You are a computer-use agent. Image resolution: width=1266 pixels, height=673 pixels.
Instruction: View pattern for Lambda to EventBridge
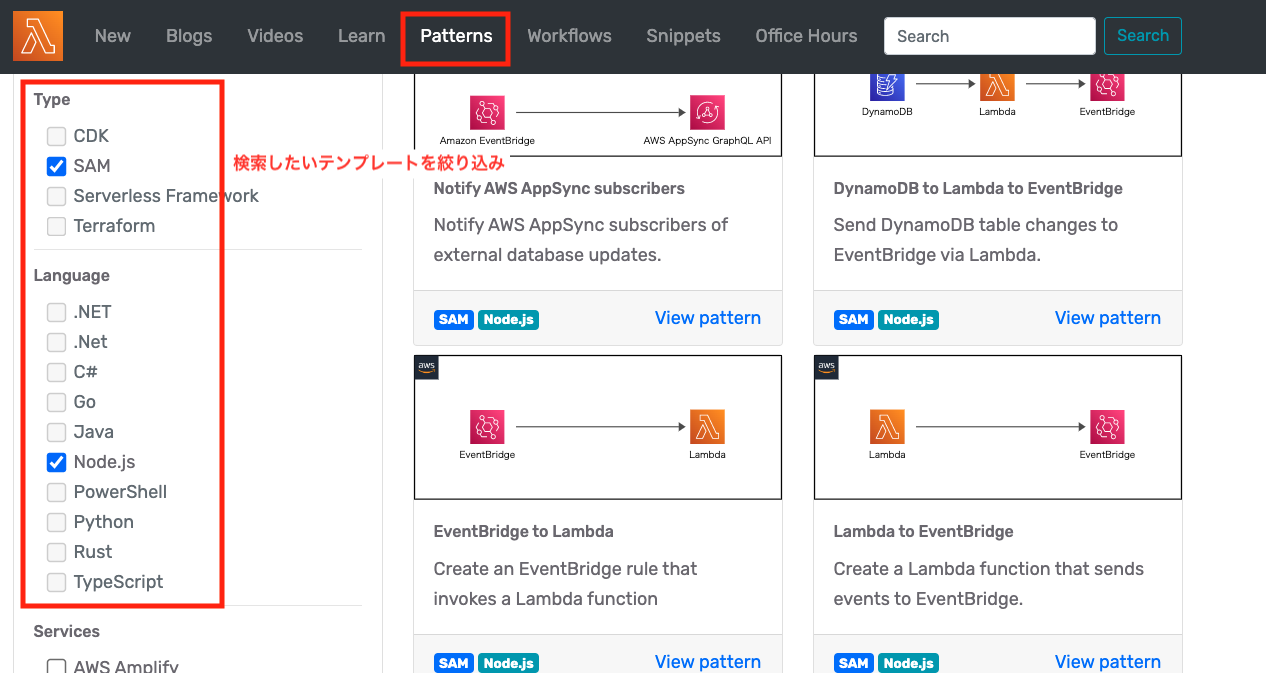(x=1108, y=662)
